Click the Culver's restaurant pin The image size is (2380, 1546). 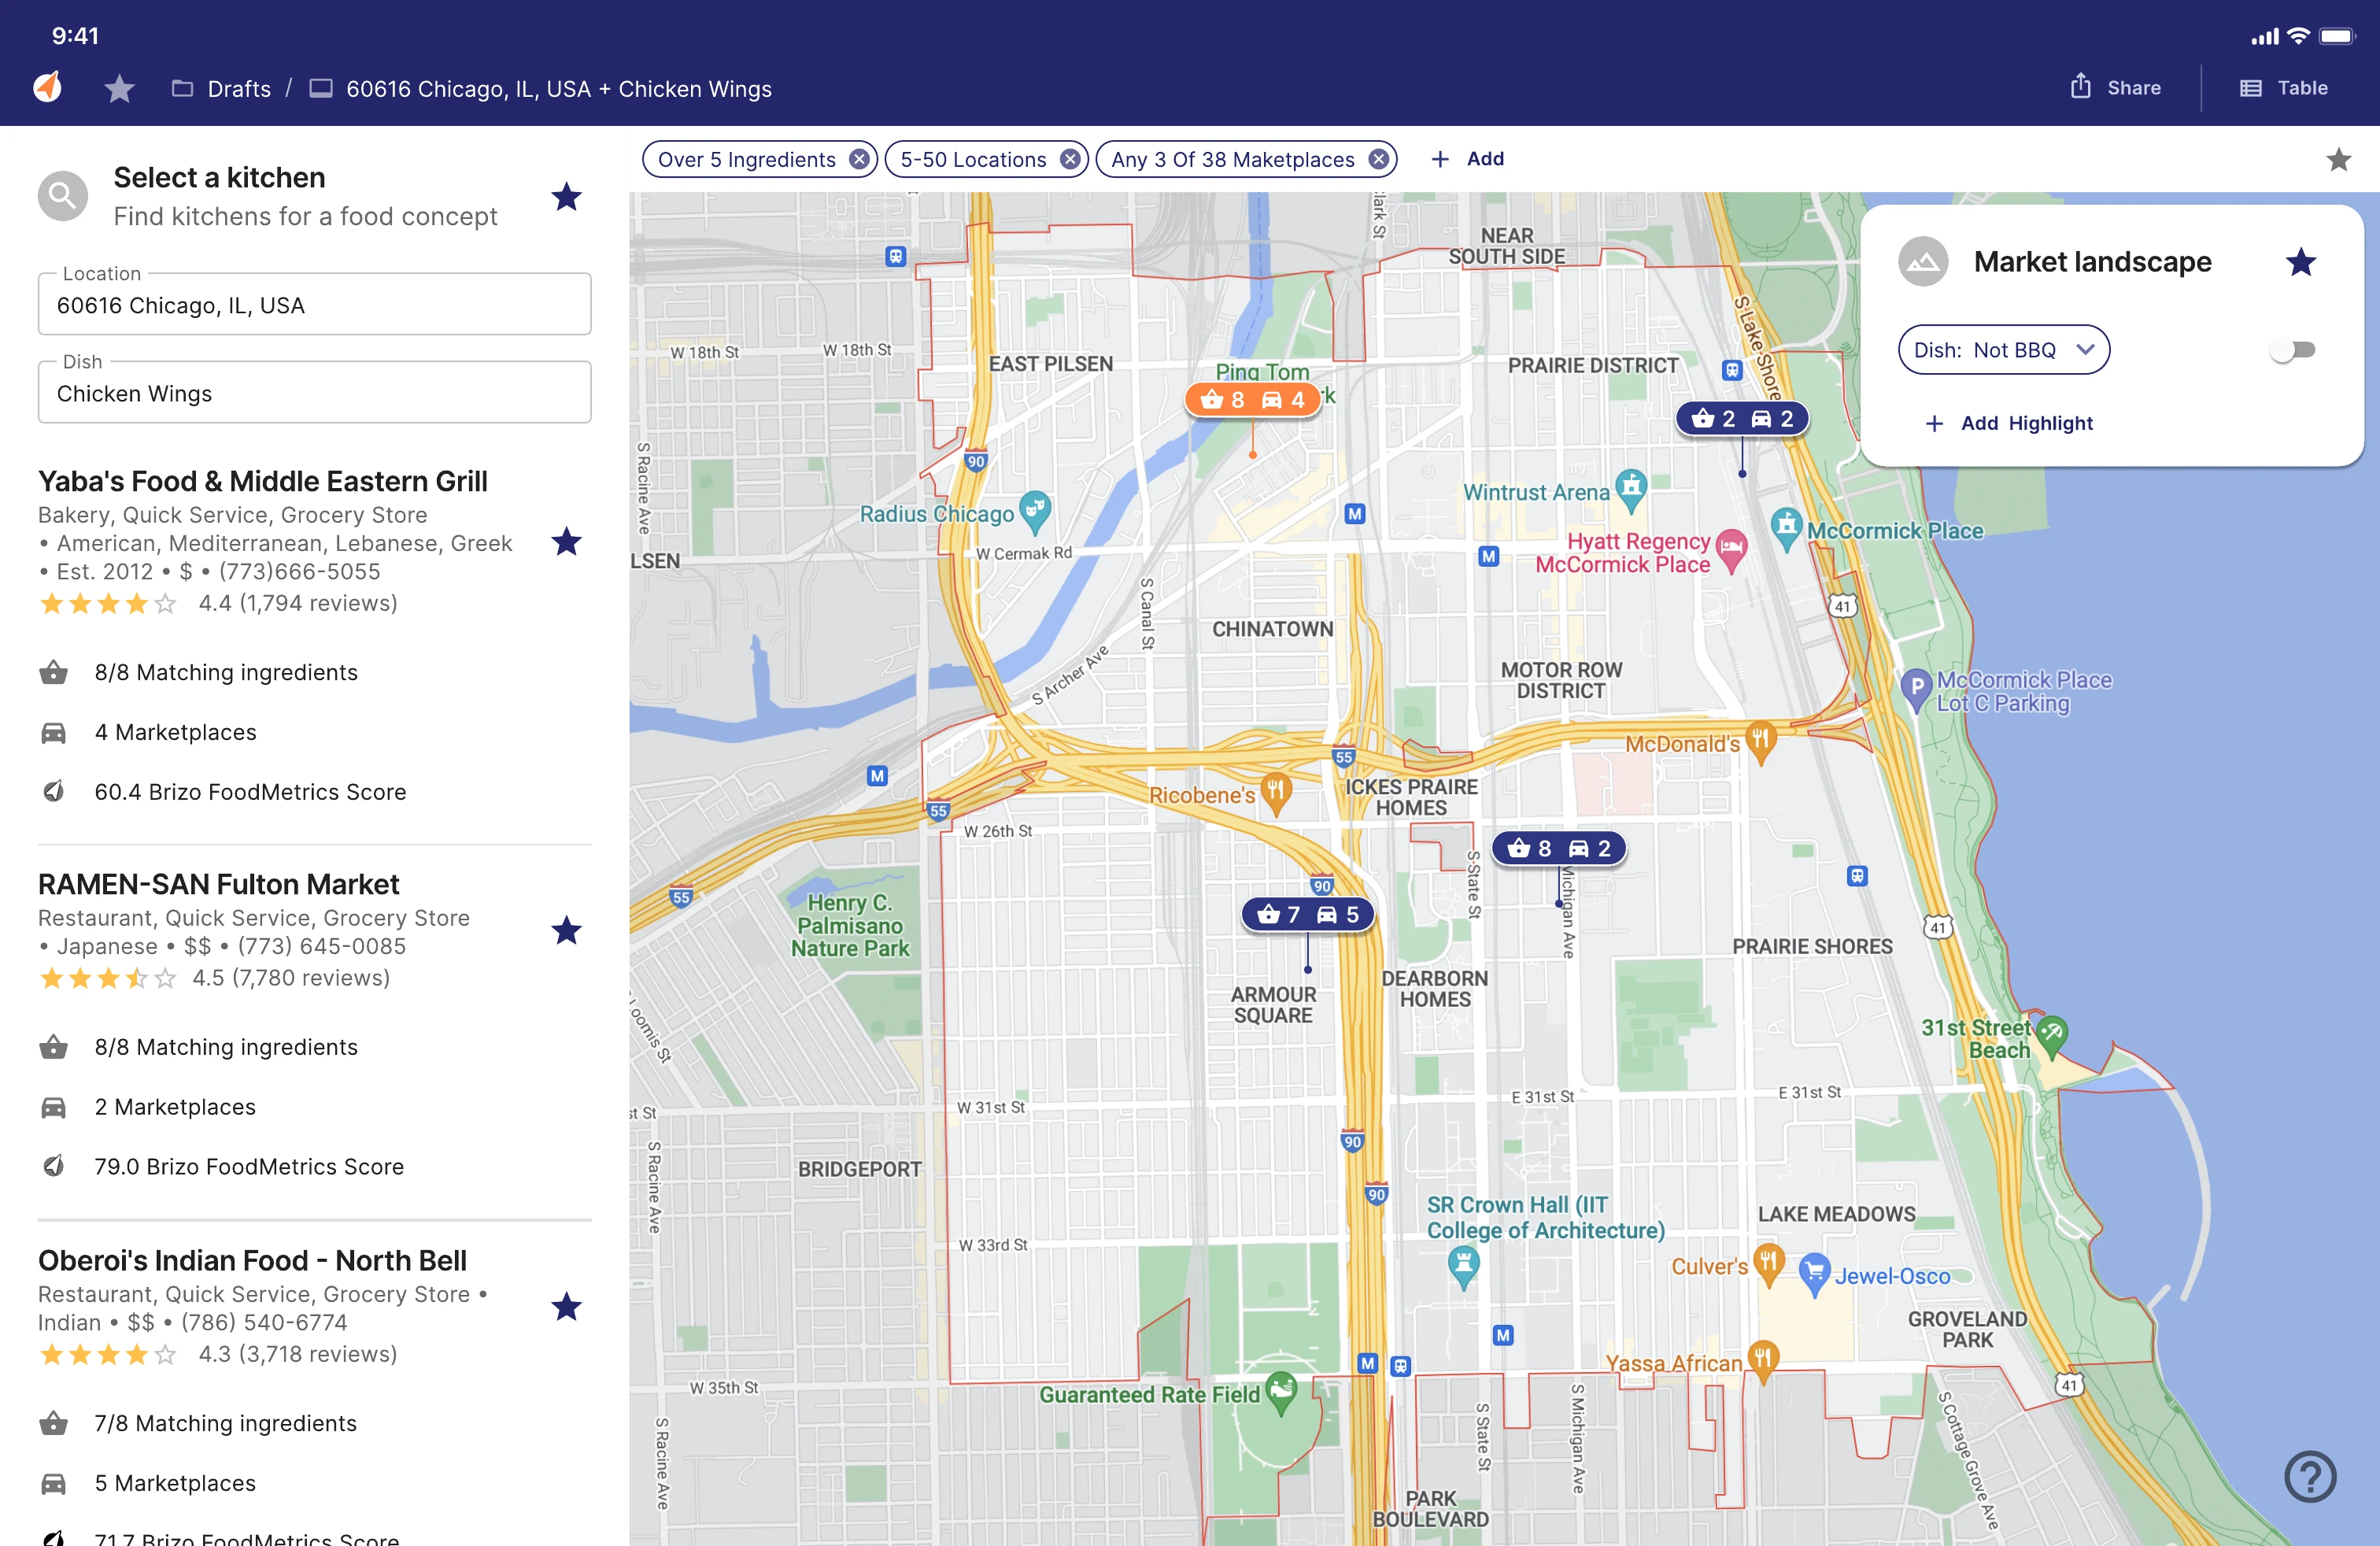pos(1769,1265)
